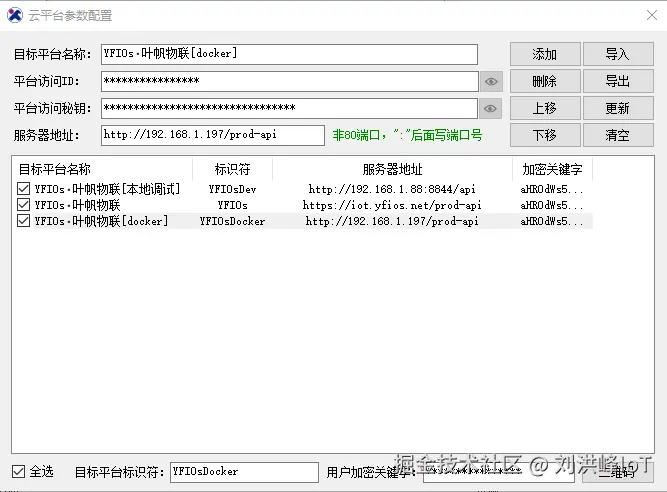667x492 pixels.
Task: Click the 二维码 button
Action: coord(617,472)
